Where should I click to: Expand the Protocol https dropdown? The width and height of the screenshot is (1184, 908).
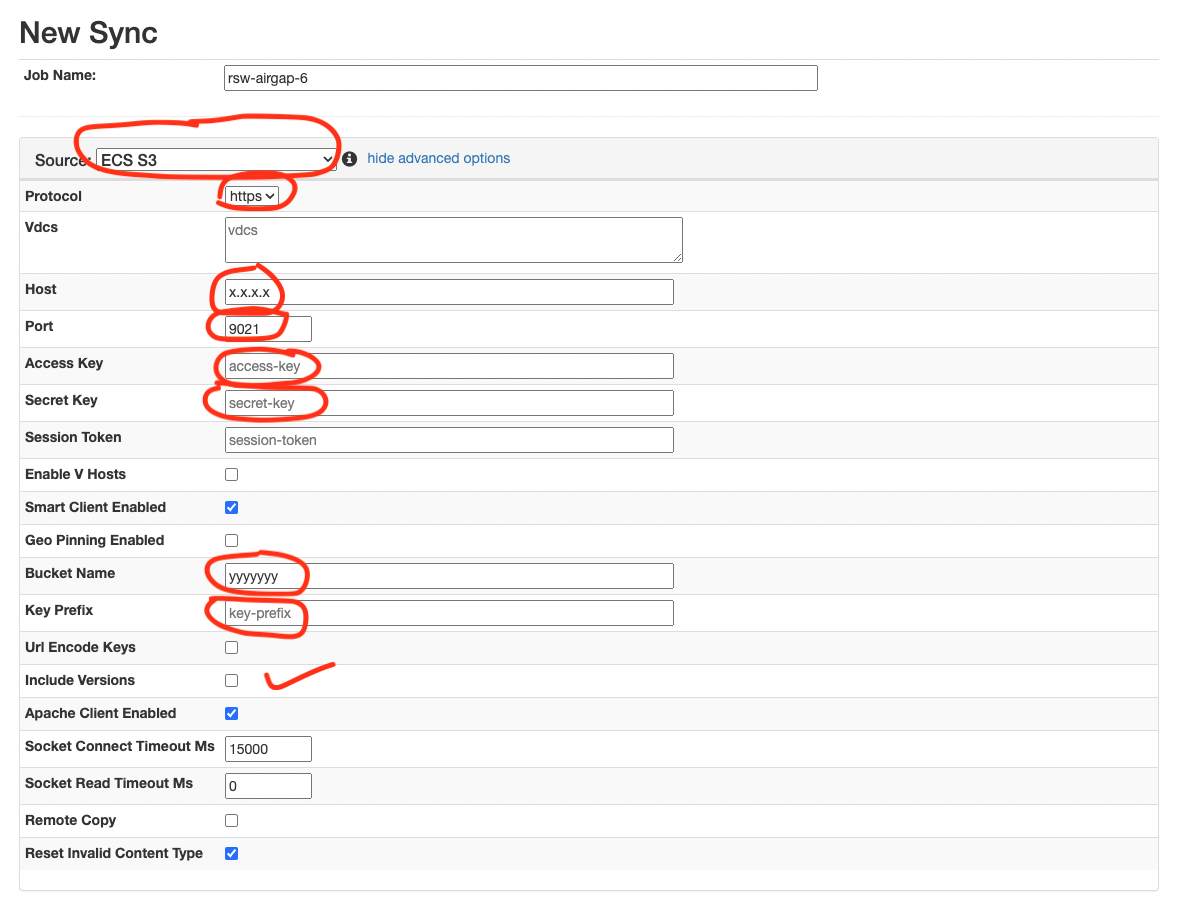point(252,196)
